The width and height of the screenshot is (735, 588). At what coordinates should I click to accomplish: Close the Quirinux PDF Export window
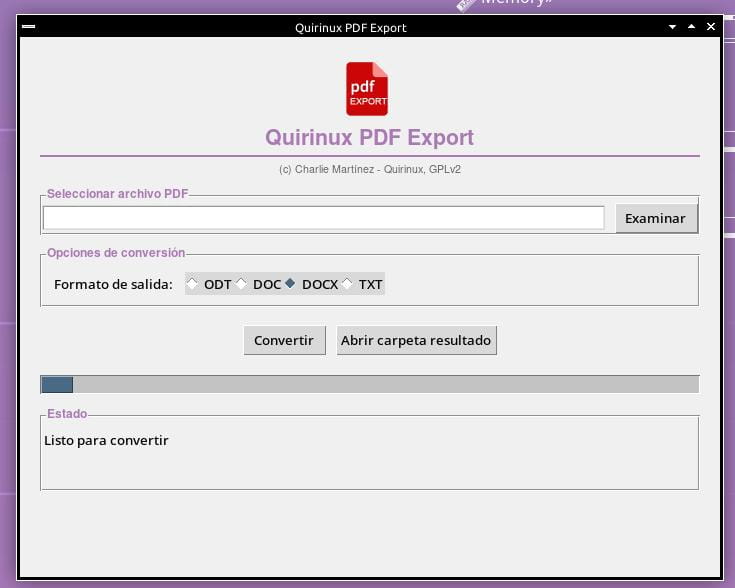(711, 27)
